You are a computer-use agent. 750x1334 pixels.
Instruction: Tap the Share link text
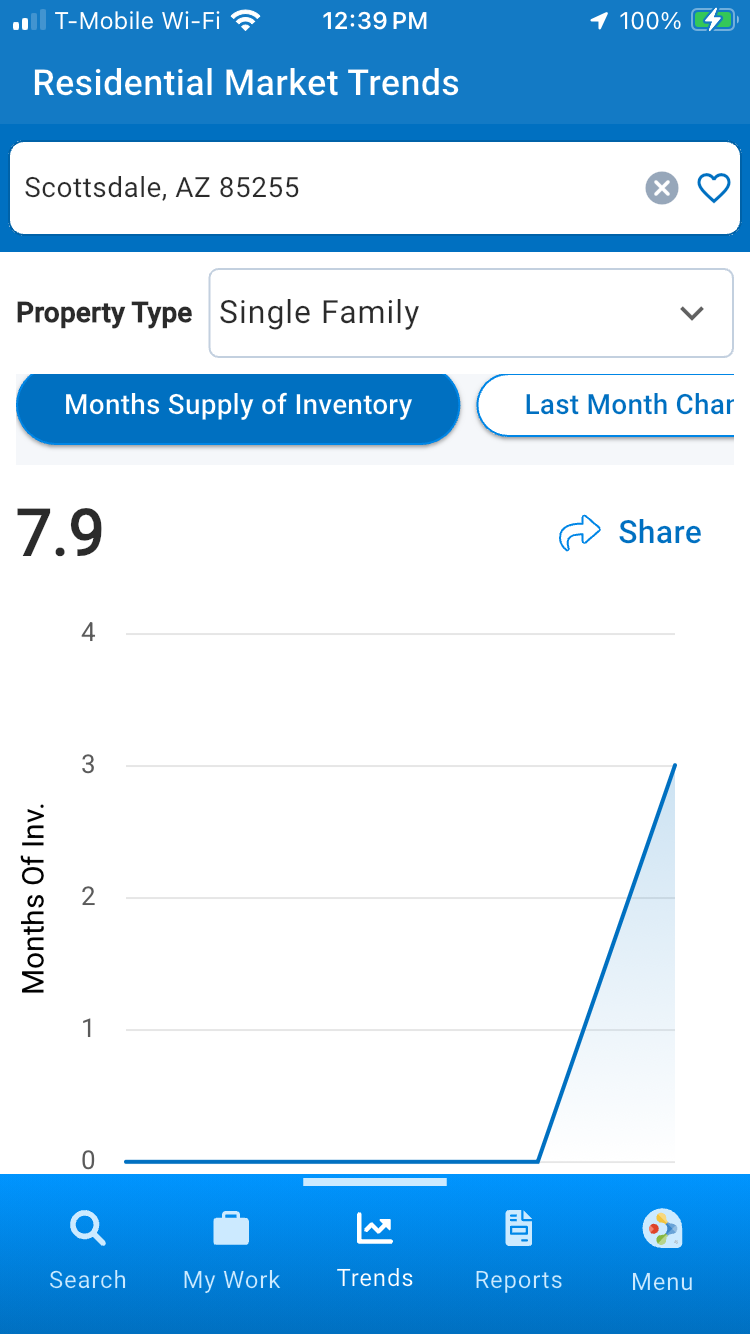[x=660, y=533]
